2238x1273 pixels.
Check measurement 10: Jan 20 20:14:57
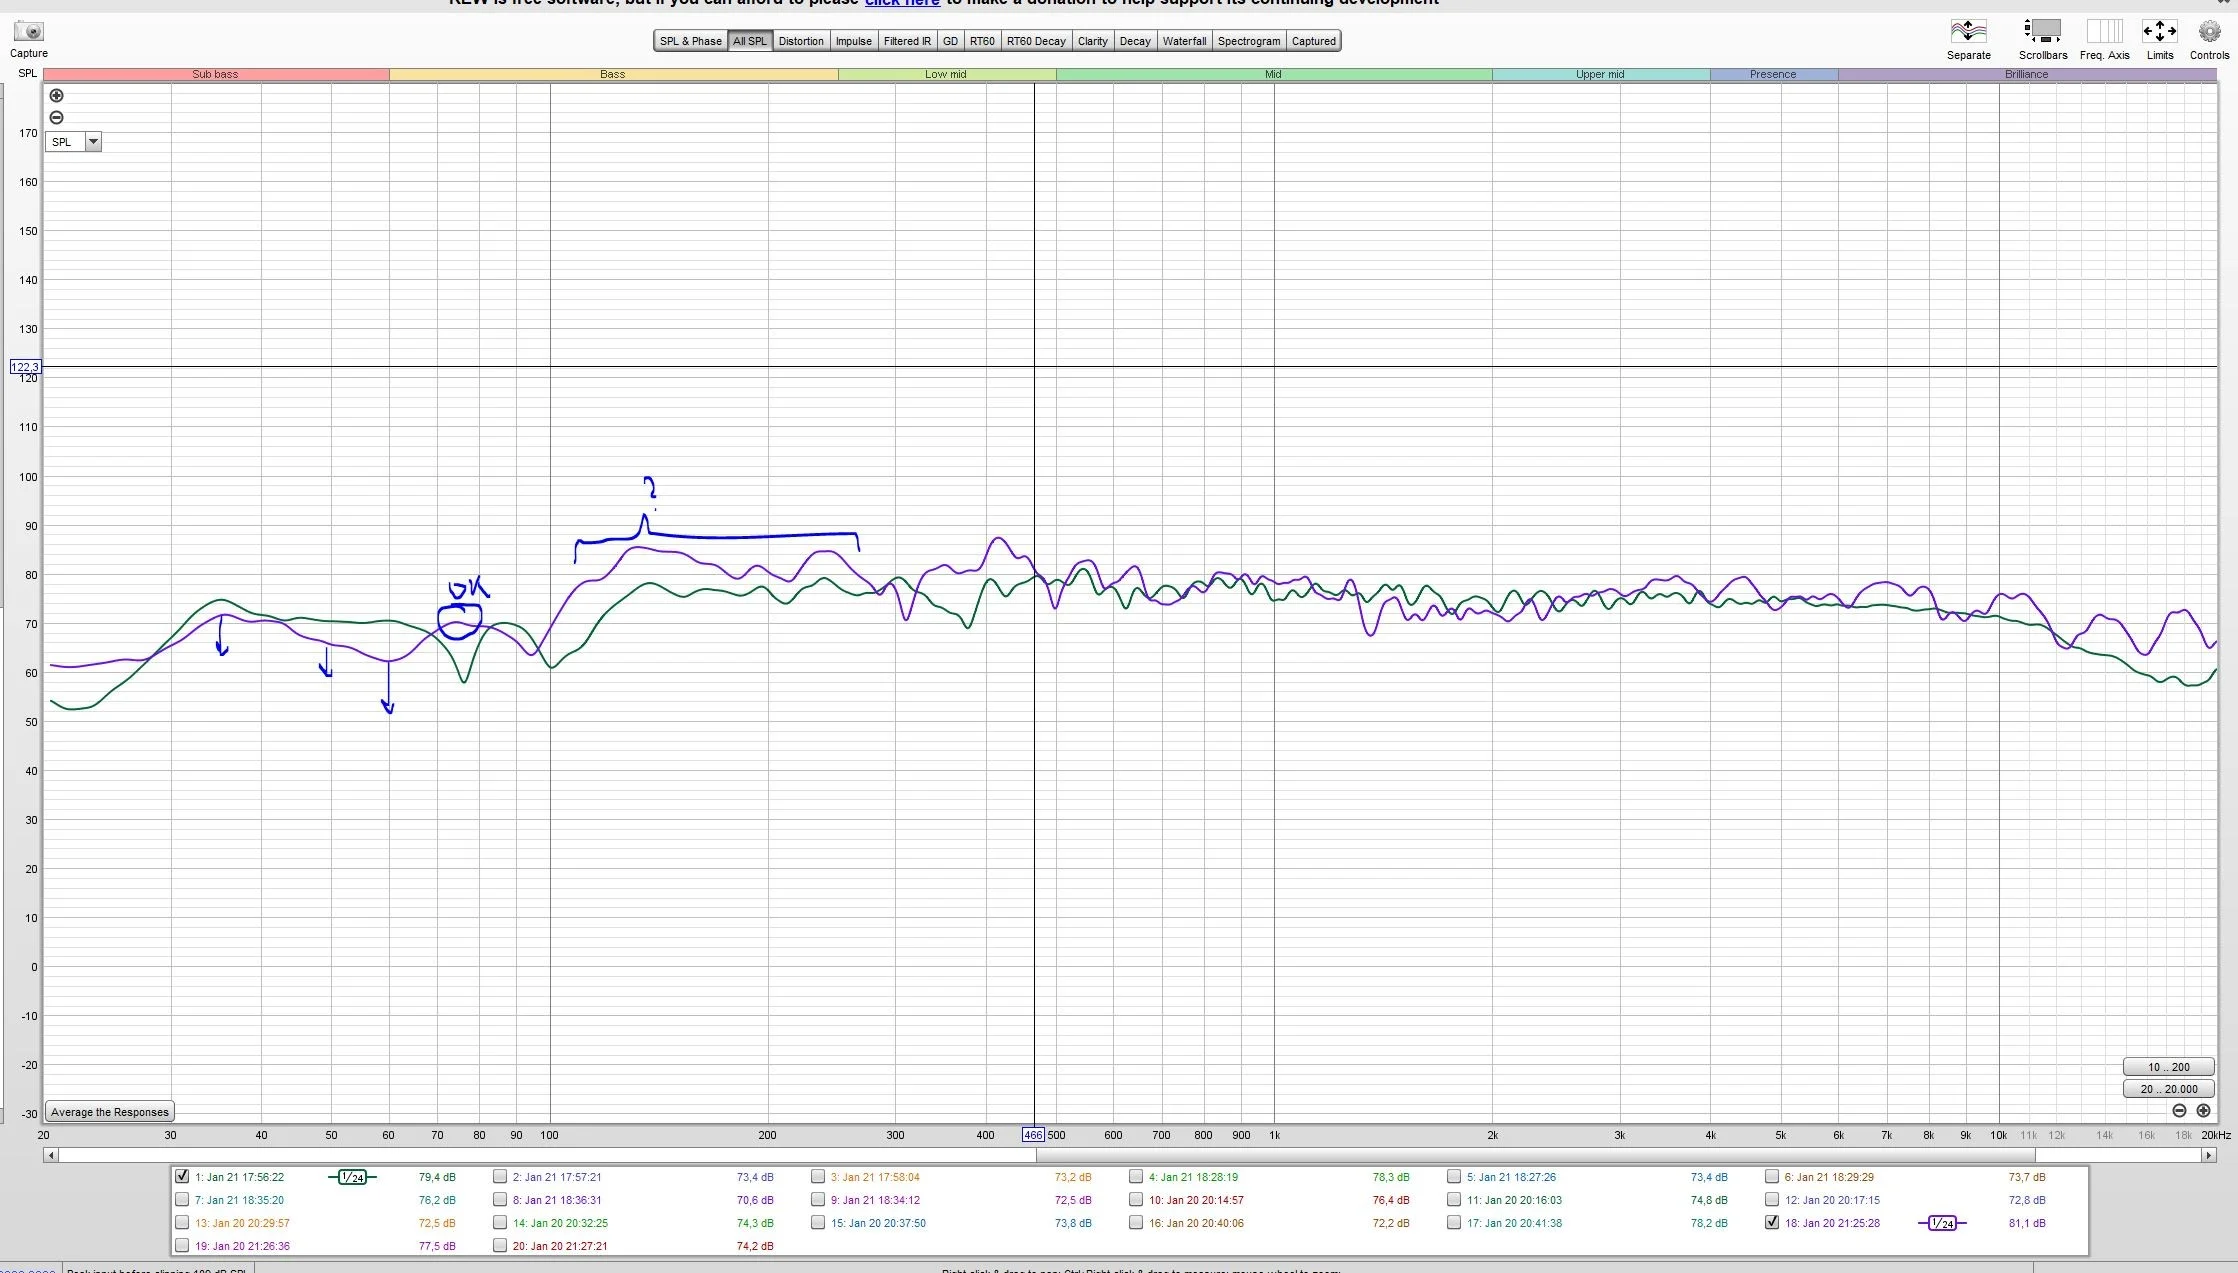pos(1136,1200)
